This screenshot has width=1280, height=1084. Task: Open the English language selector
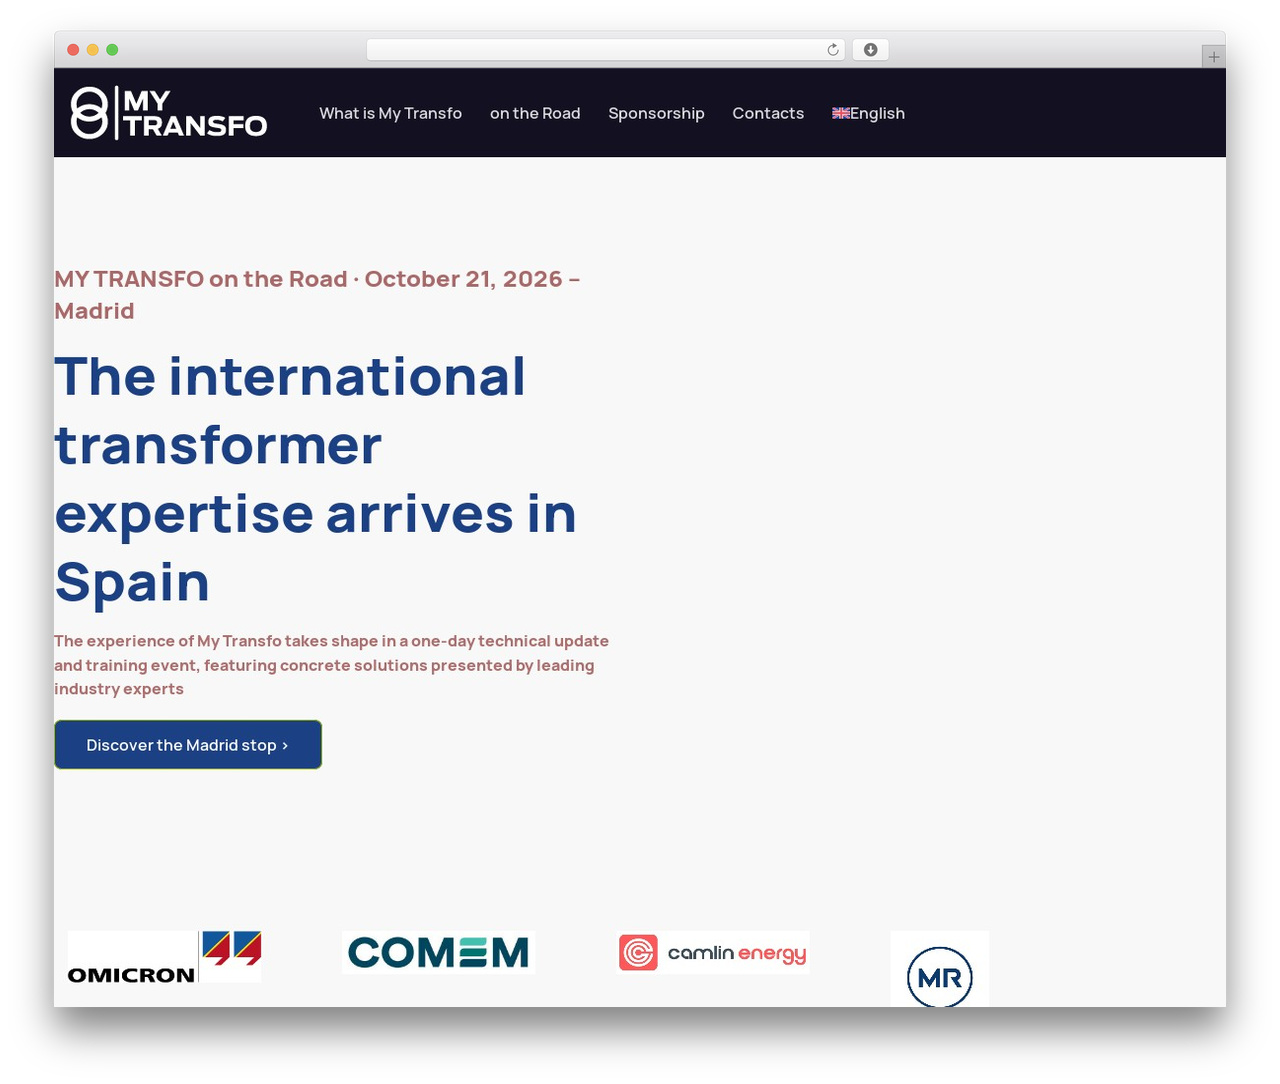pyautogui.click(x=869, y=113)
